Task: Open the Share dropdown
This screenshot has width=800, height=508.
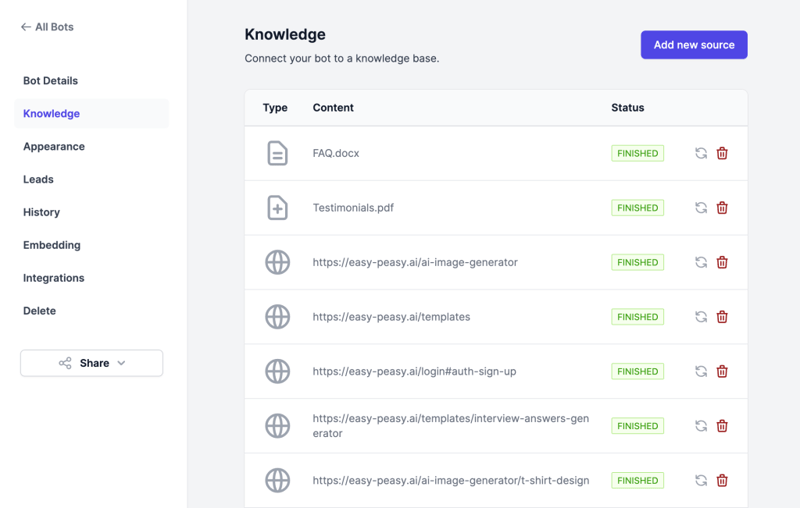Action: (92, 363)
